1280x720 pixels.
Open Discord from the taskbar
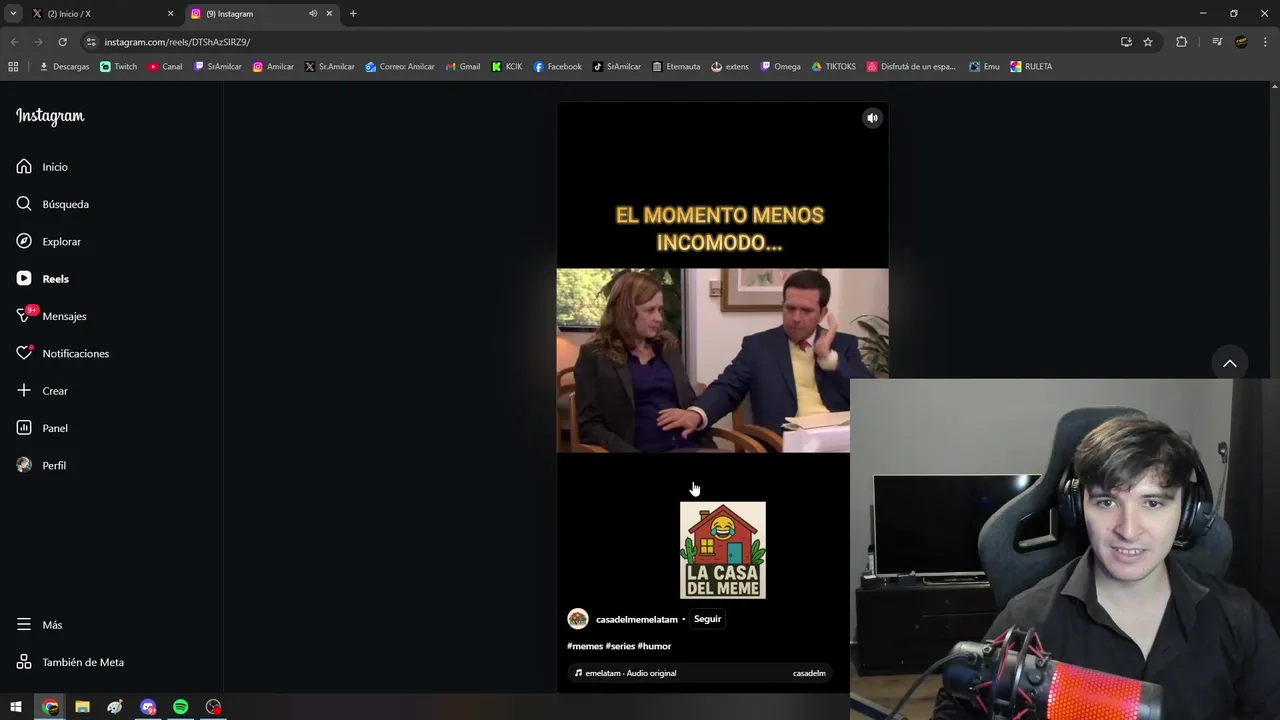click(x=148, y=707)
